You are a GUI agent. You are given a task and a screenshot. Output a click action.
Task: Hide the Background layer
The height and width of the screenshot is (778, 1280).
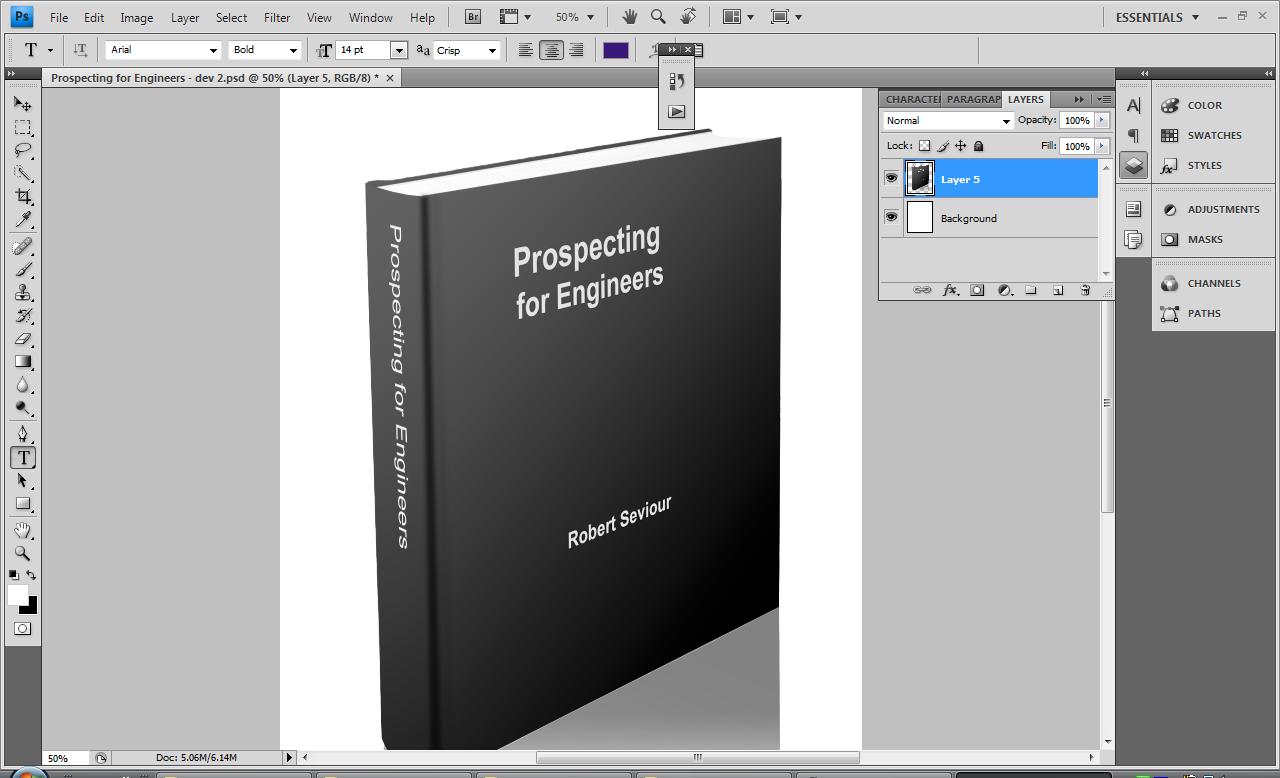890,217
